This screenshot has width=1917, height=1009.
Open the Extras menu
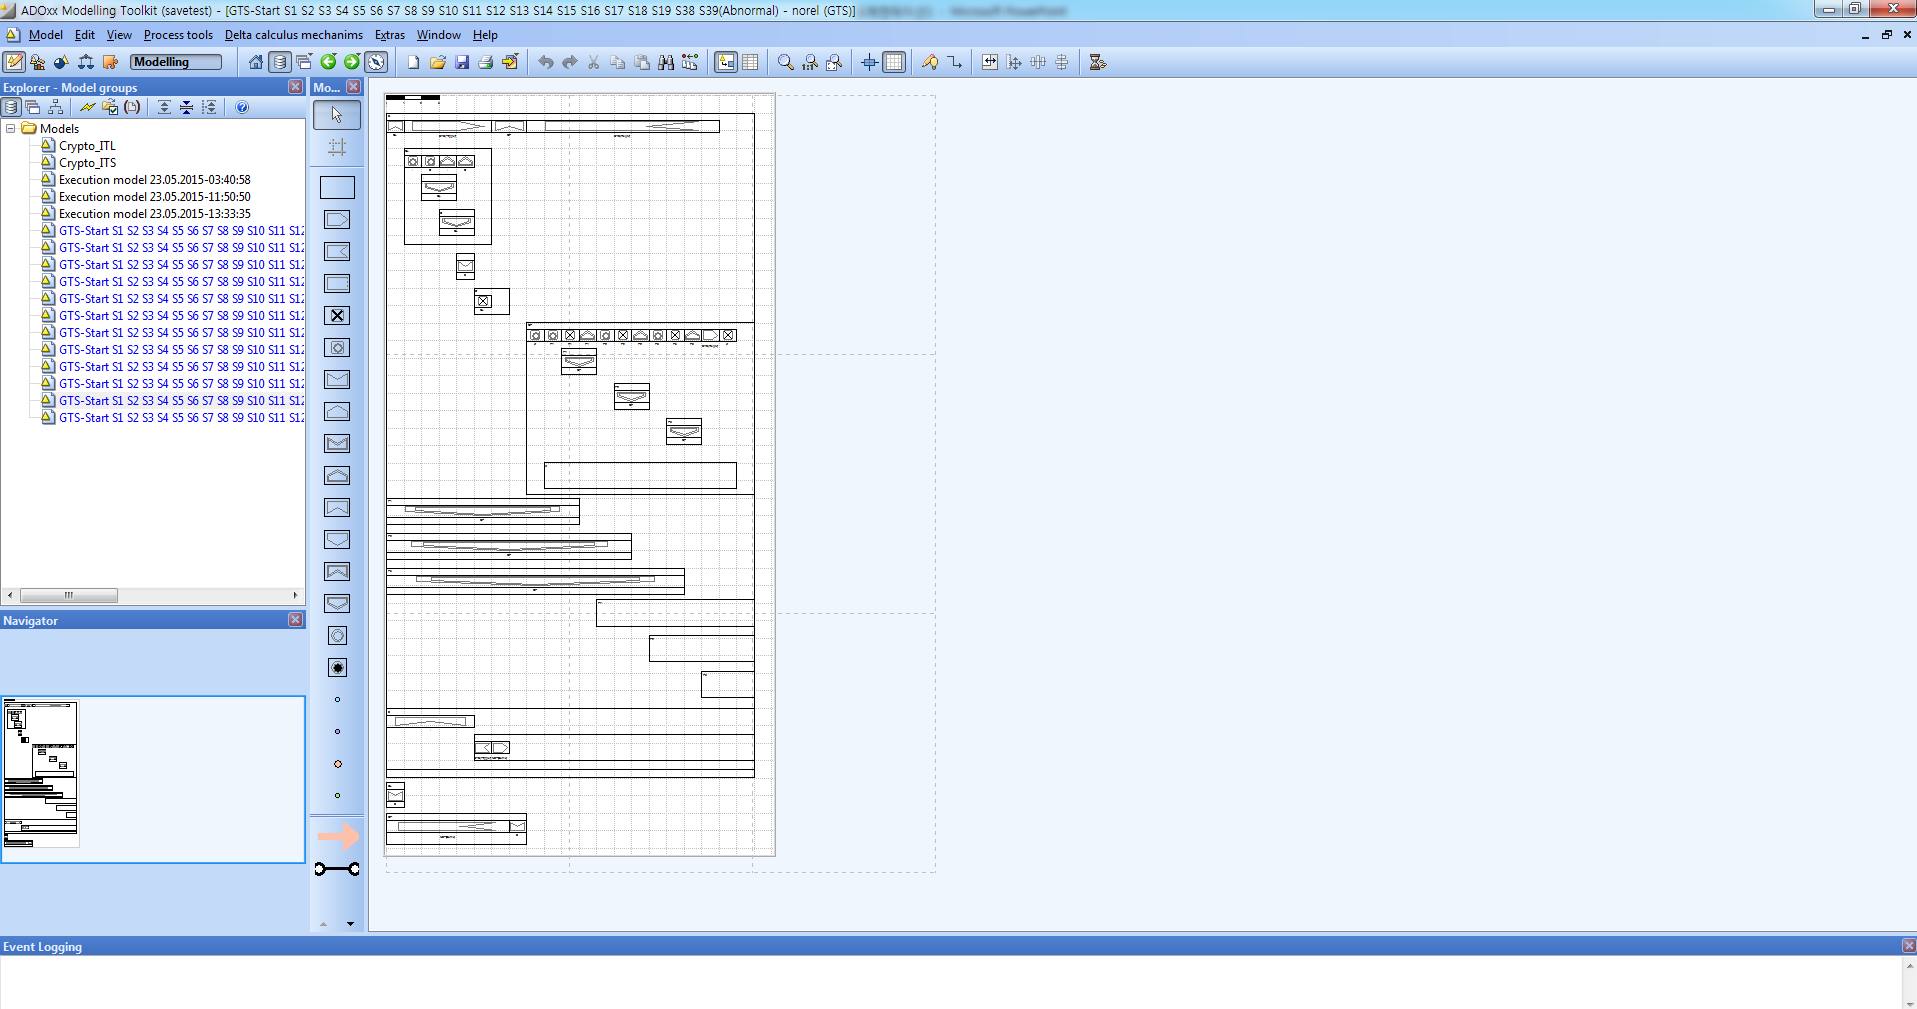click(390, 35)
